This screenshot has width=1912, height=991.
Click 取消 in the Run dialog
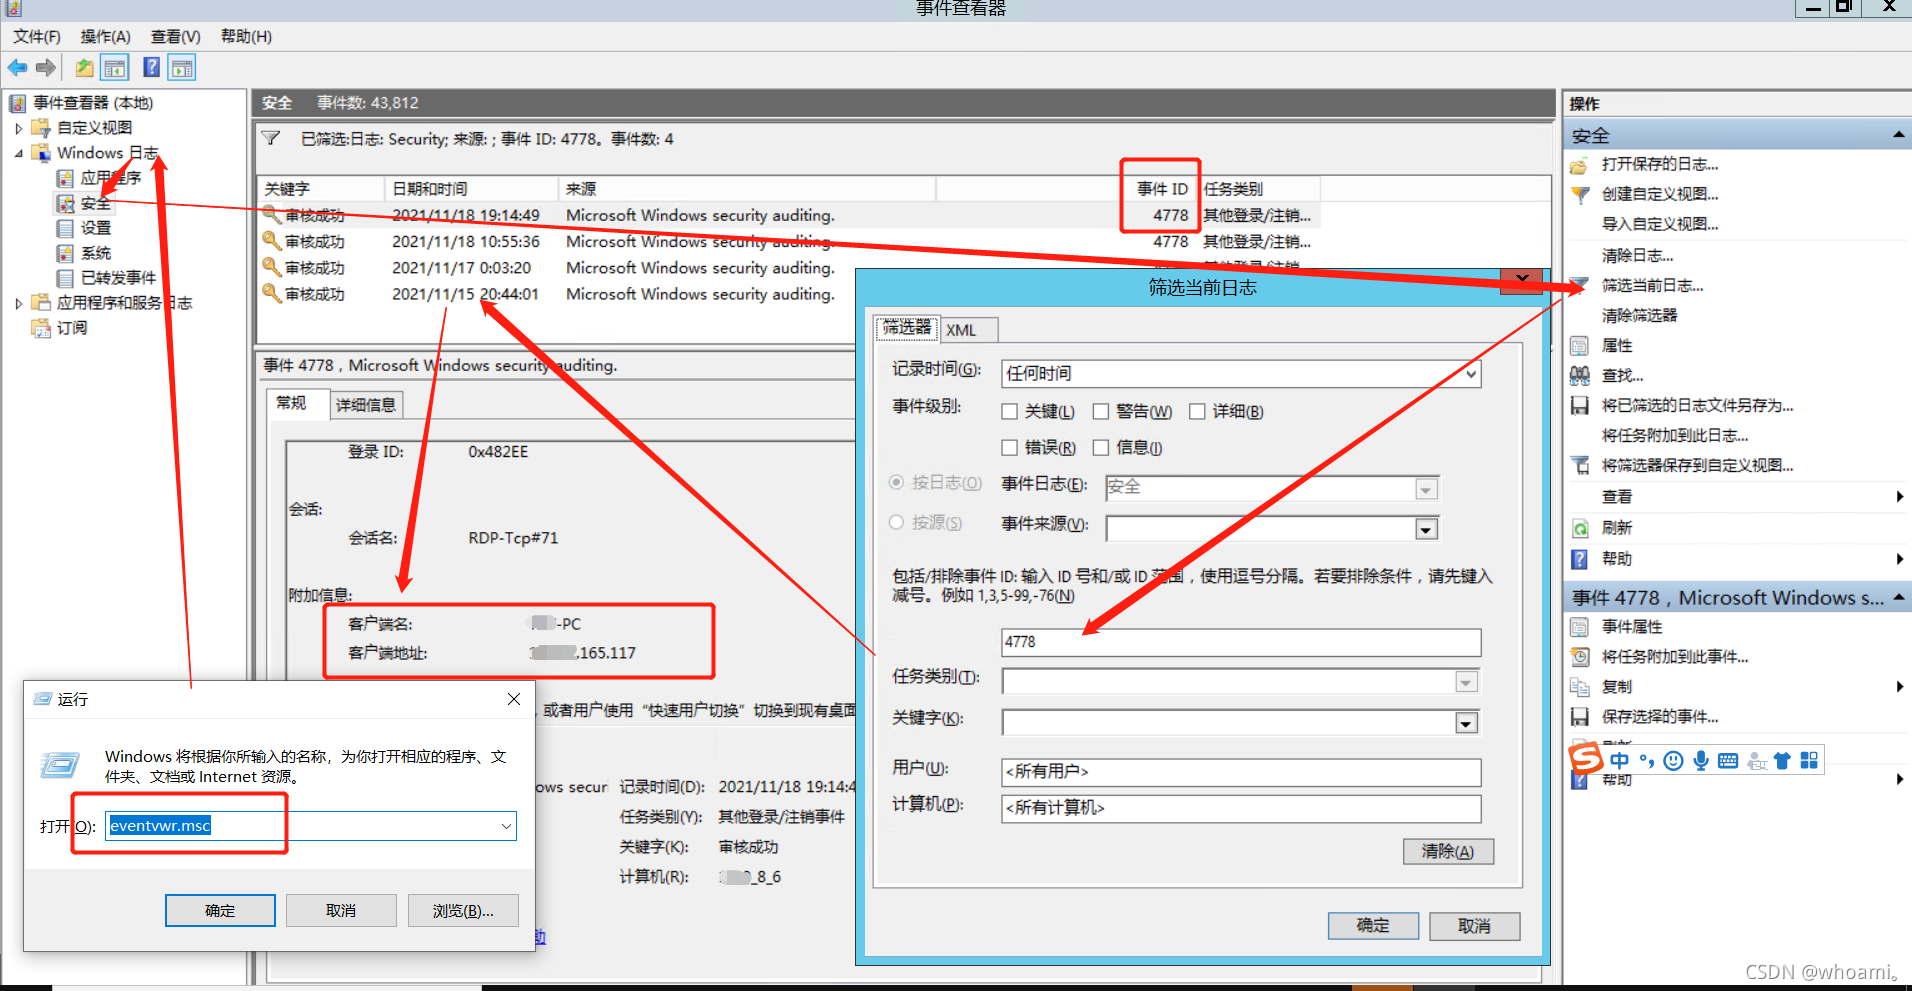[x=341, y=910]
